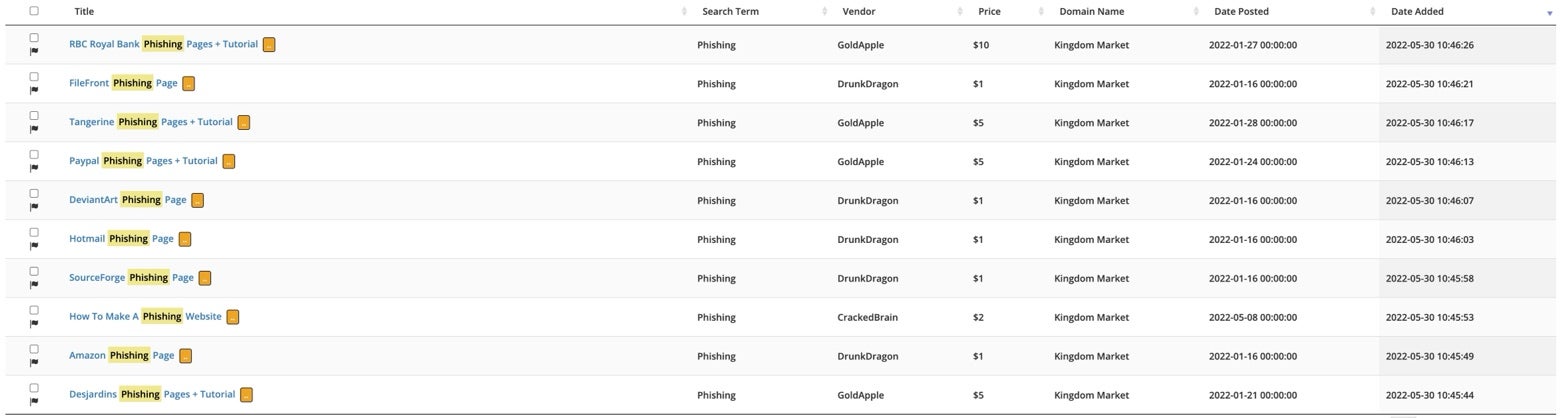Click the orange badge beside FileFront Phishing Page
Screen dimensions: 1561x418
[189, 84]
